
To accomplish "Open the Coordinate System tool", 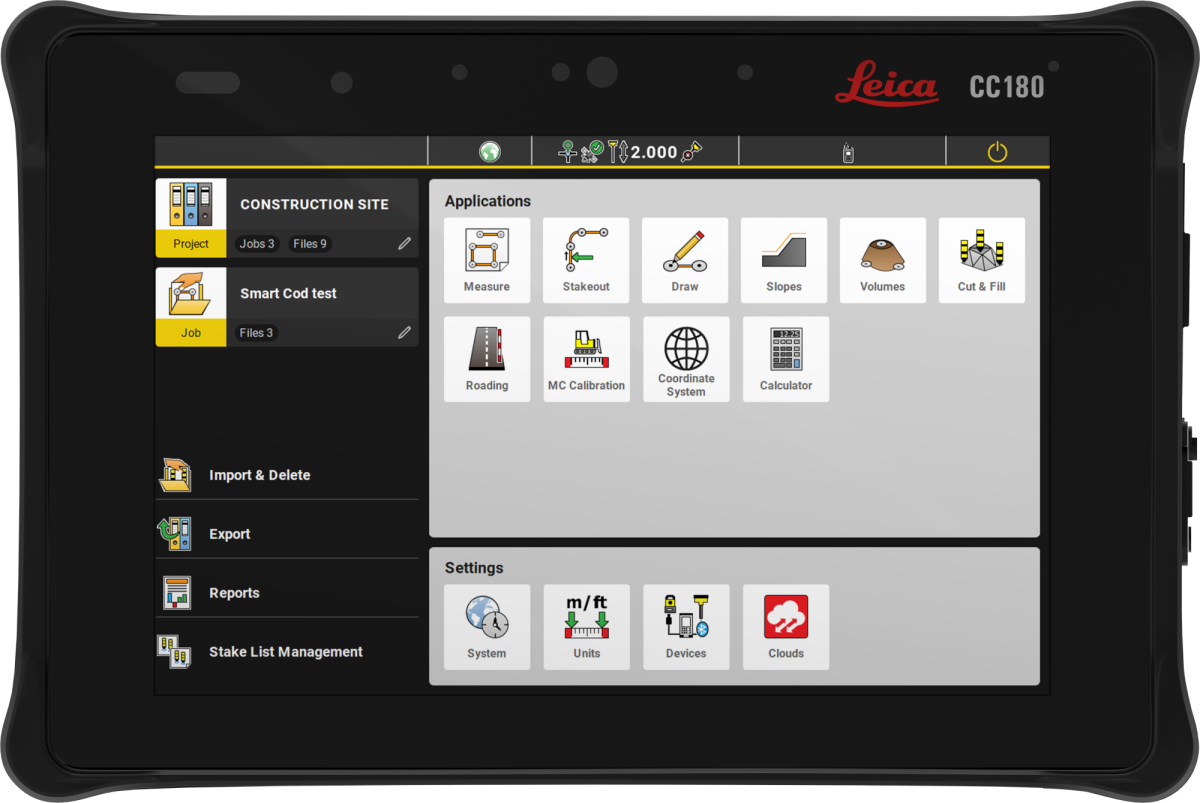I will (x=685, y=359).
